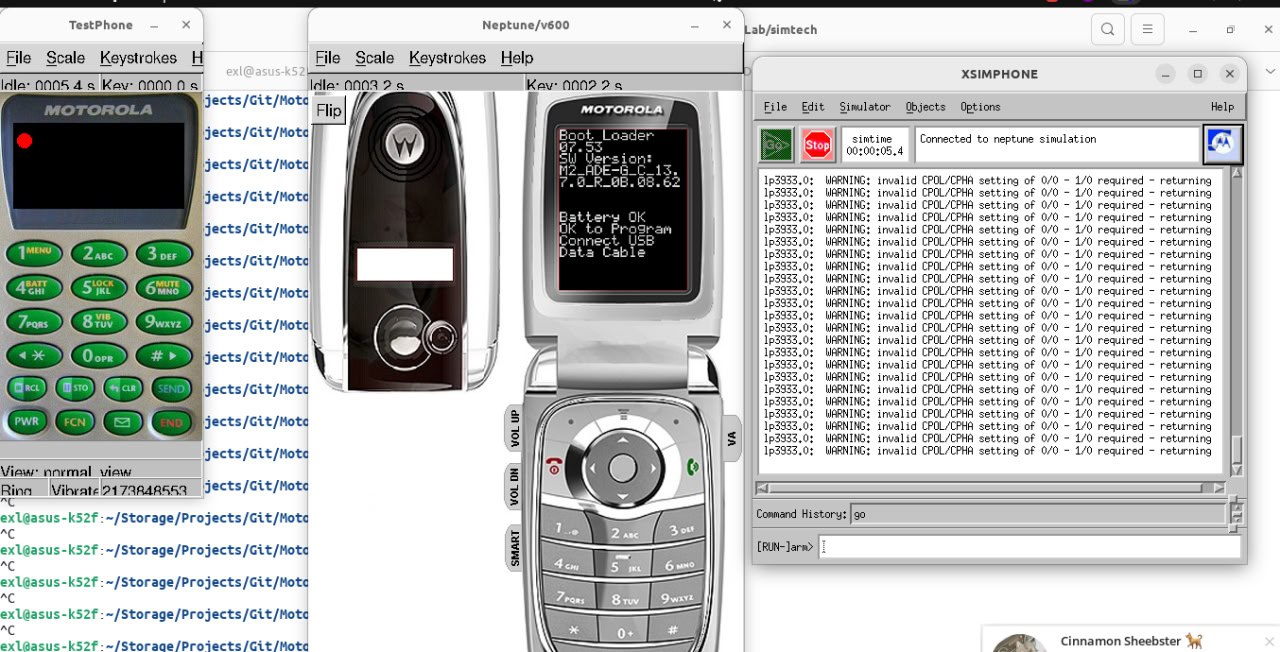Open the Simulator menu in XSIMPHONE
1280x652 pixels.
pos(865,107)
